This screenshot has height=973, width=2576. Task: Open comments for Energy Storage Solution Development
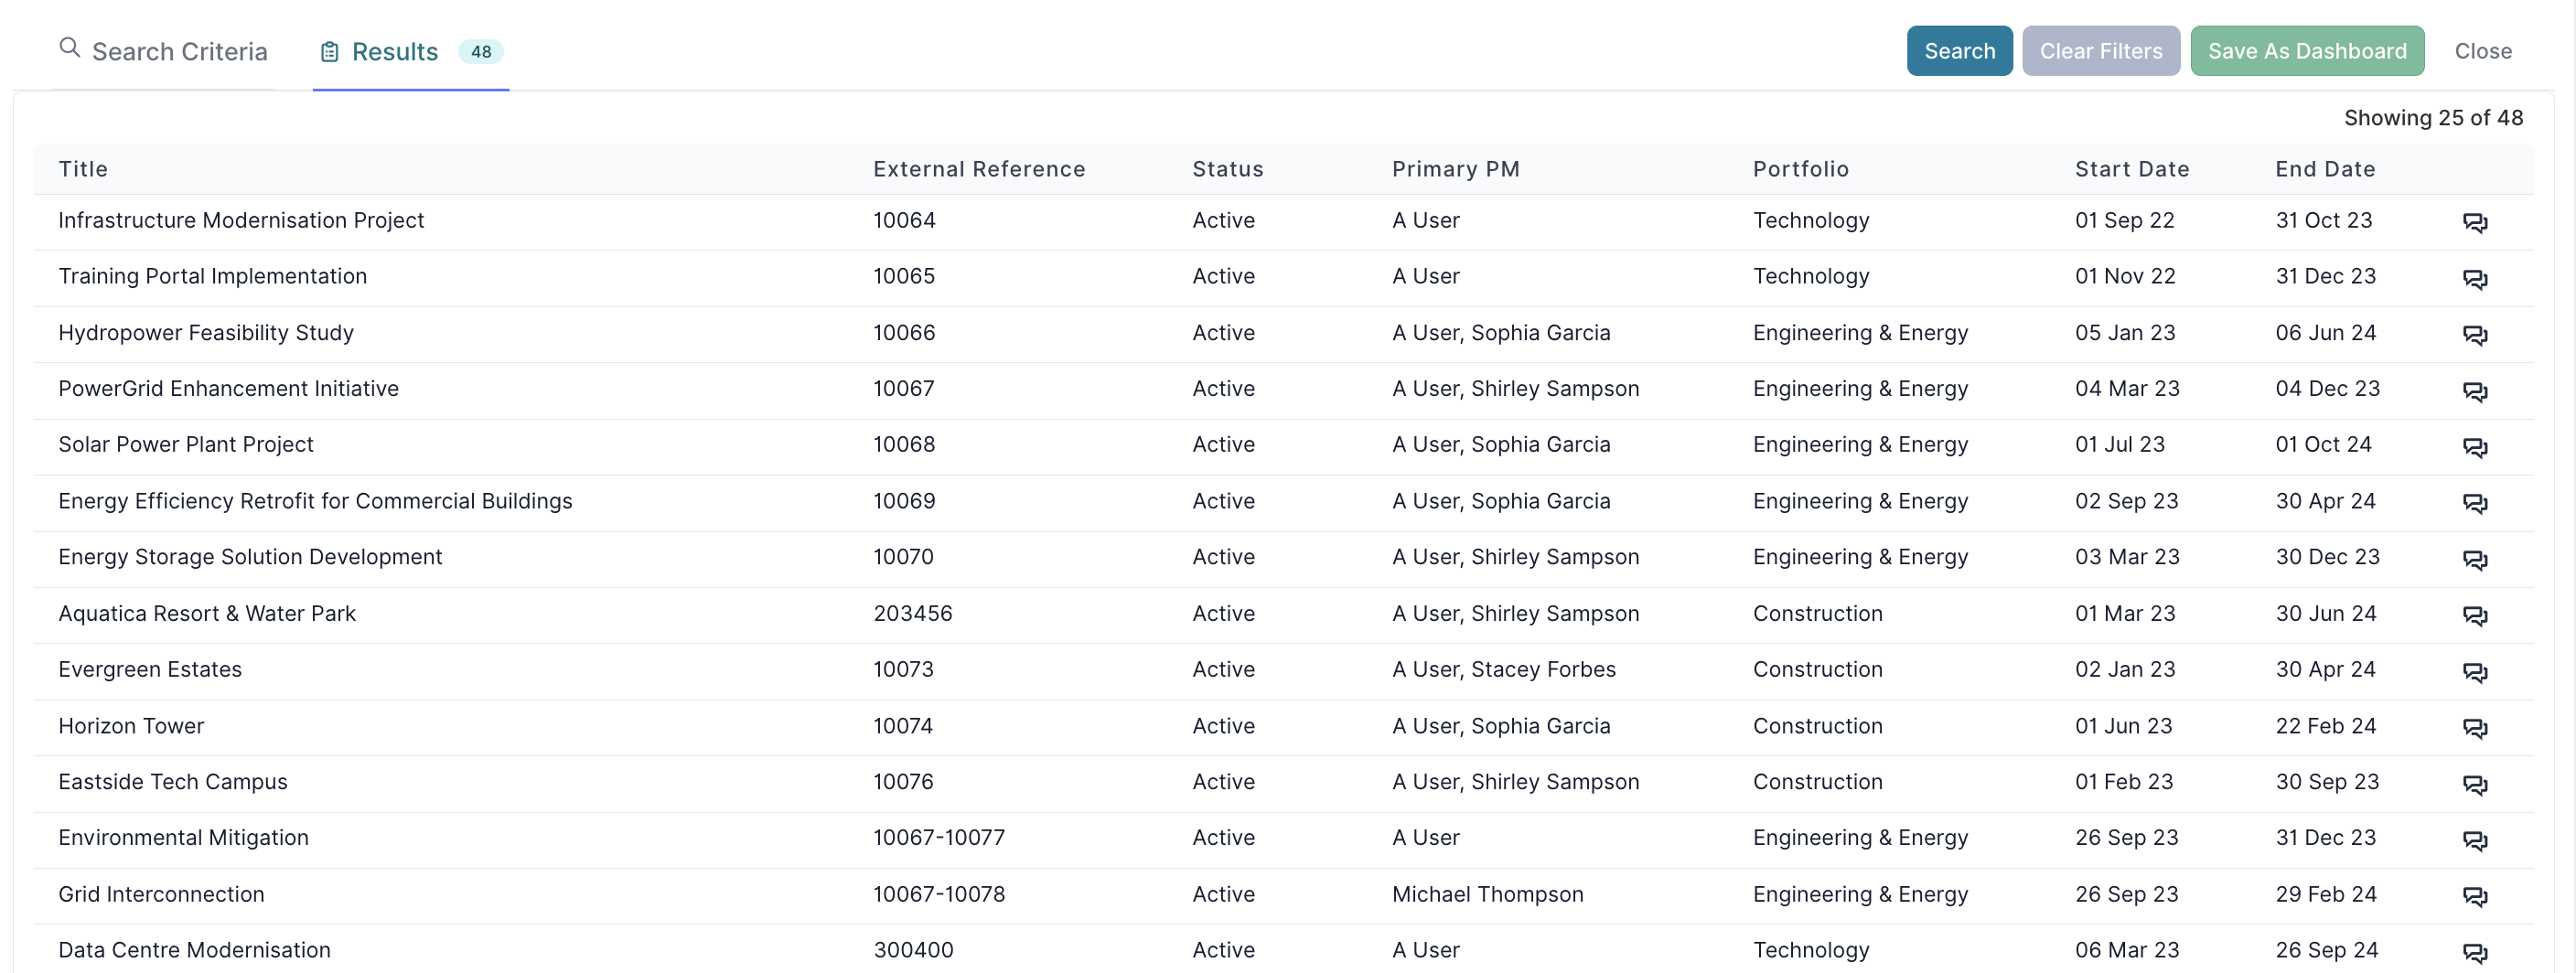coord(2474,559)
